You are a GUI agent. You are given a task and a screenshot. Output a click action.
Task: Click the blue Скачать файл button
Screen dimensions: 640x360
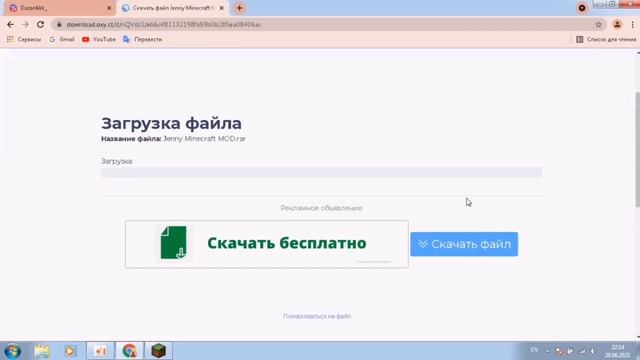pos(464,244)
